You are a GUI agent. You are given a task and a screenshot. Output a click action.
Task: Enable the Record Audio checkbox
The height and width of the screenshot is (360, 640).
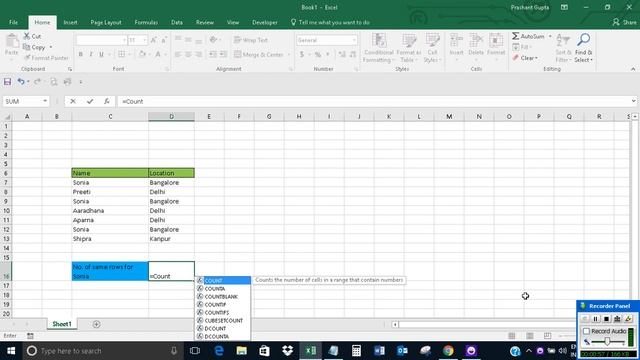(587, 331)
